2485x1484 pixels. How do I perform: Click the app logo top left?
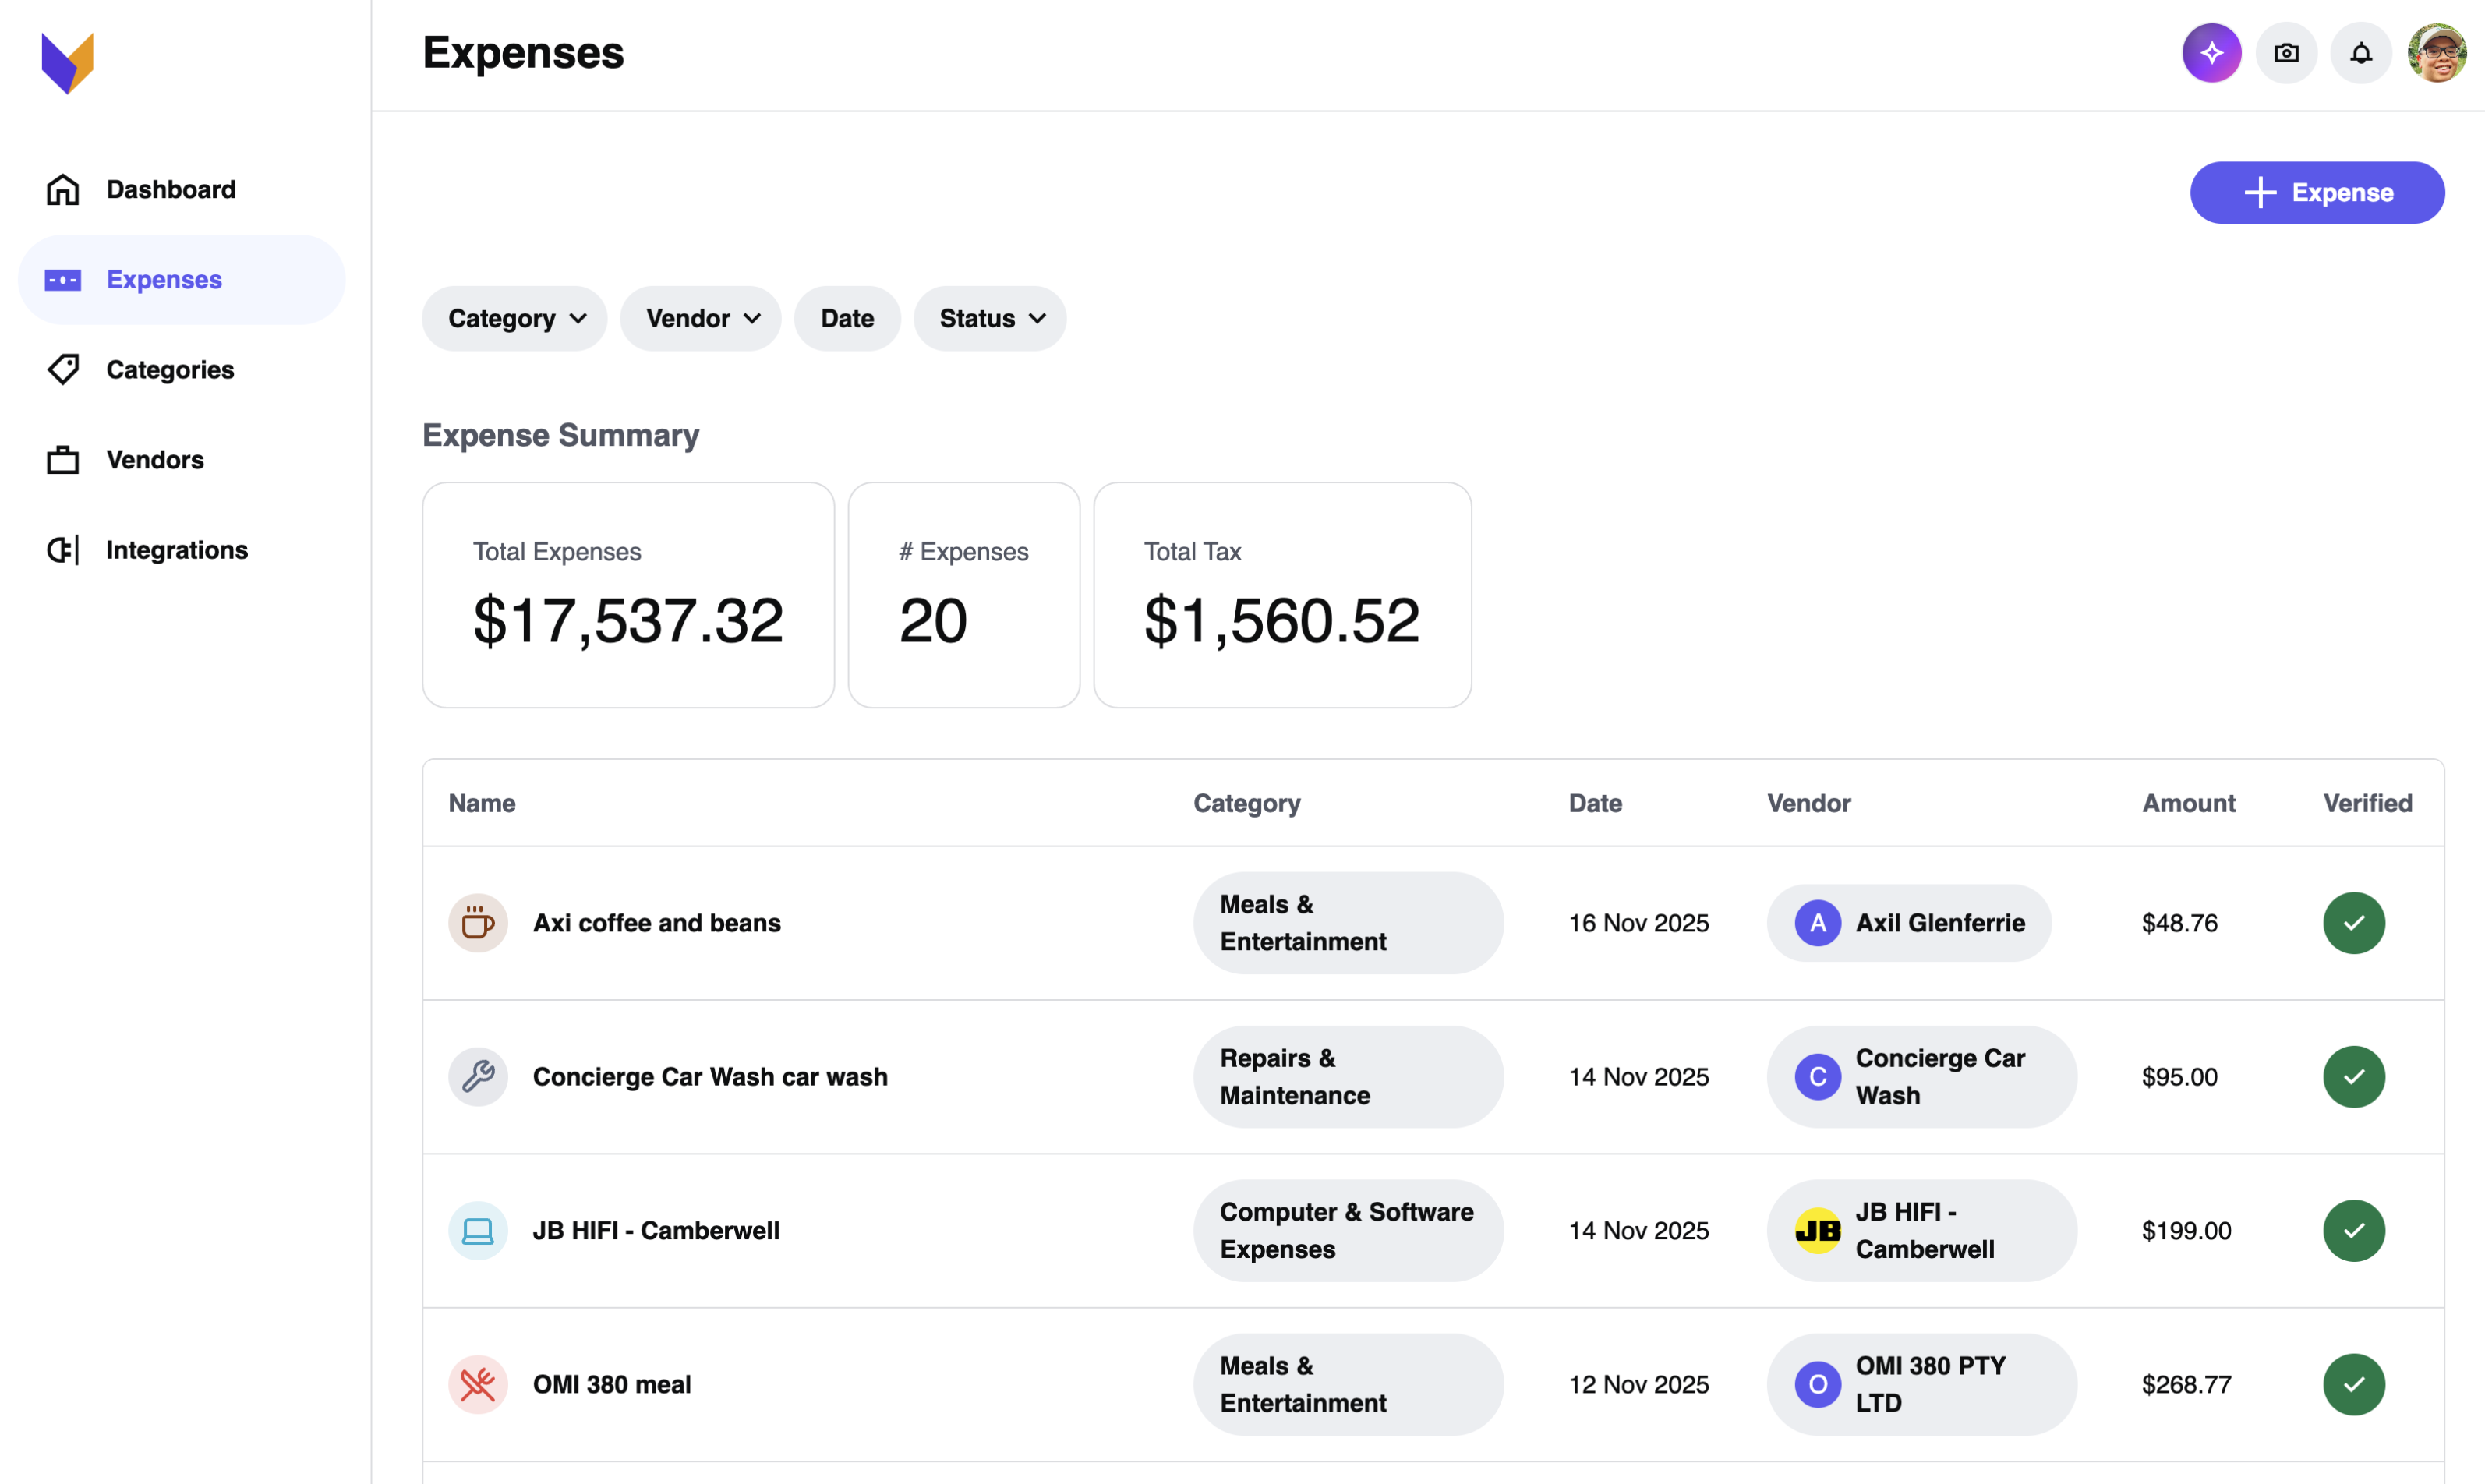(66, 62)
